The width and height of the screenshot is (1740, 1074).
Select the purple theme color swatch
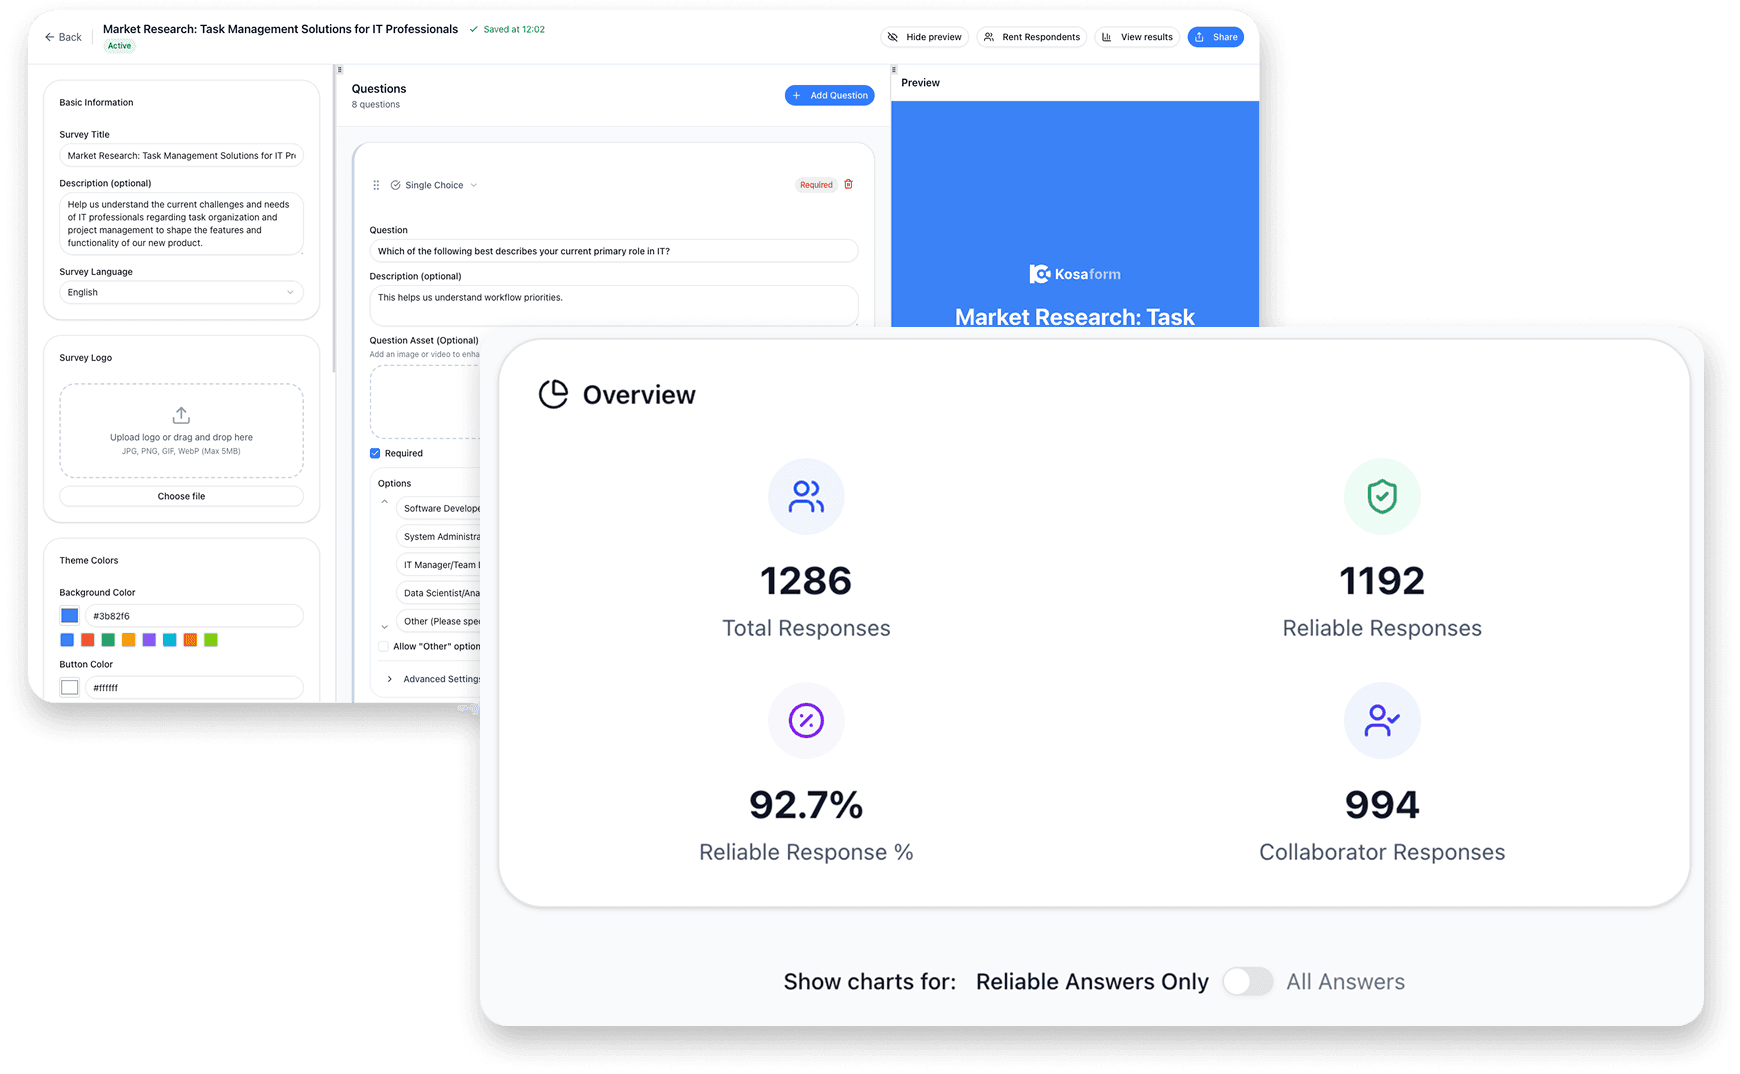point(149,639)
